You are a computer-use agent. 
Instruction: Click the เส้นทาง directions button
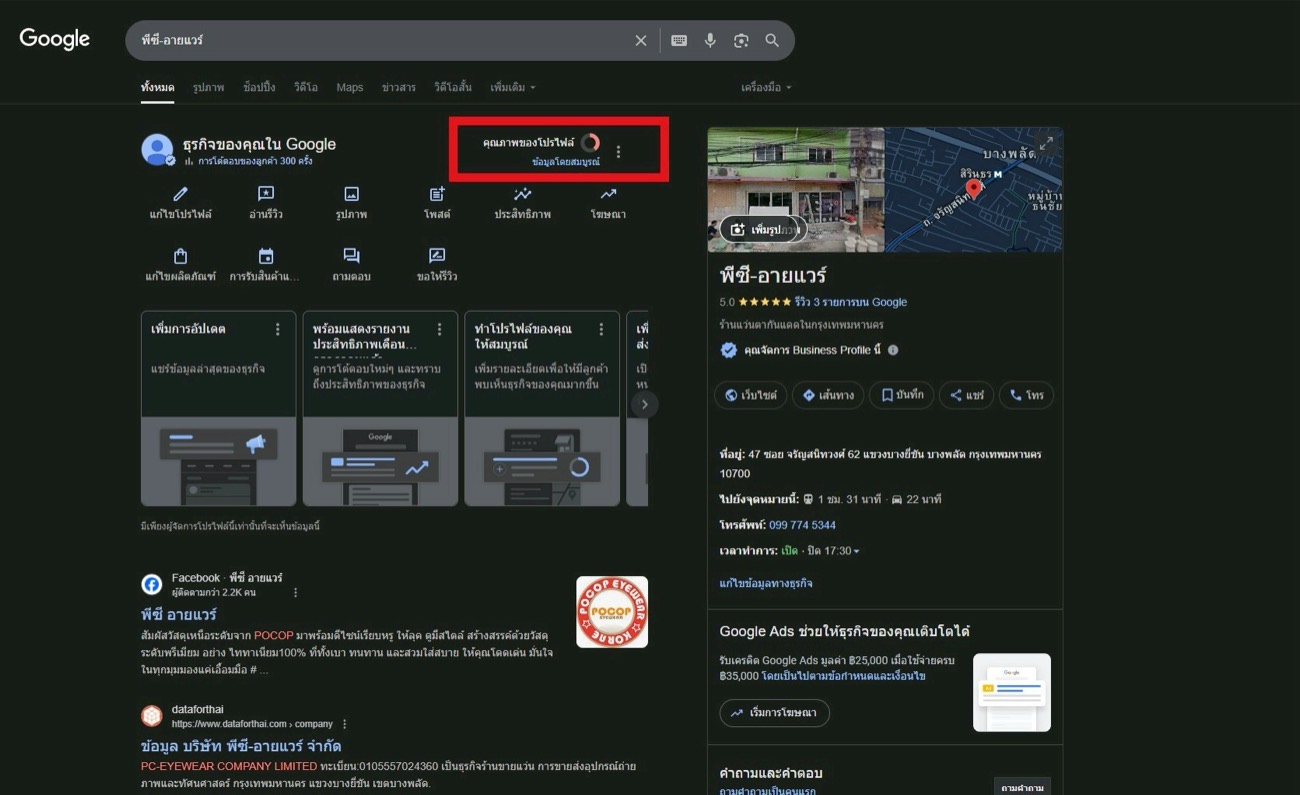point(828,395)
